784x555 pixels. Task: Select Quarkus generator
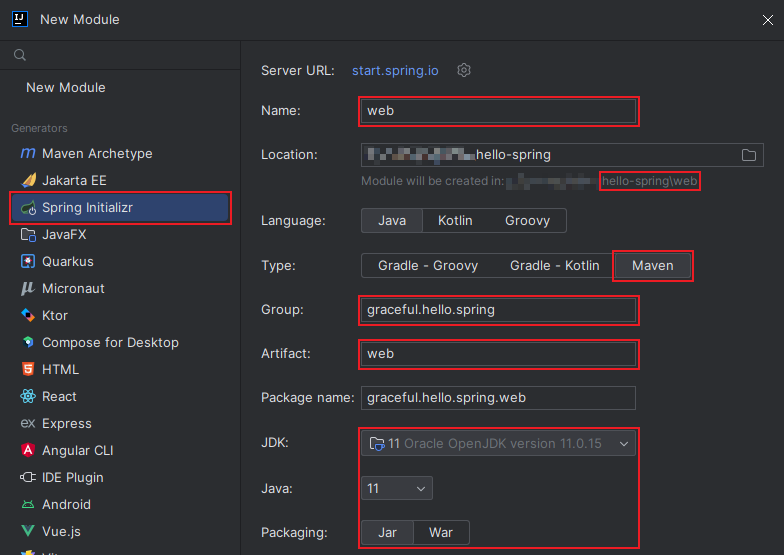(x=120, y=262)
